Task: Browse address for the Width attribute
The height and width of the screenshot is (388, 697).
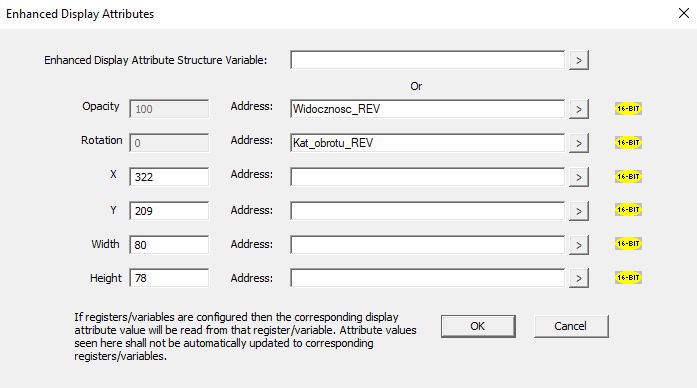Action: pos(579,245)
